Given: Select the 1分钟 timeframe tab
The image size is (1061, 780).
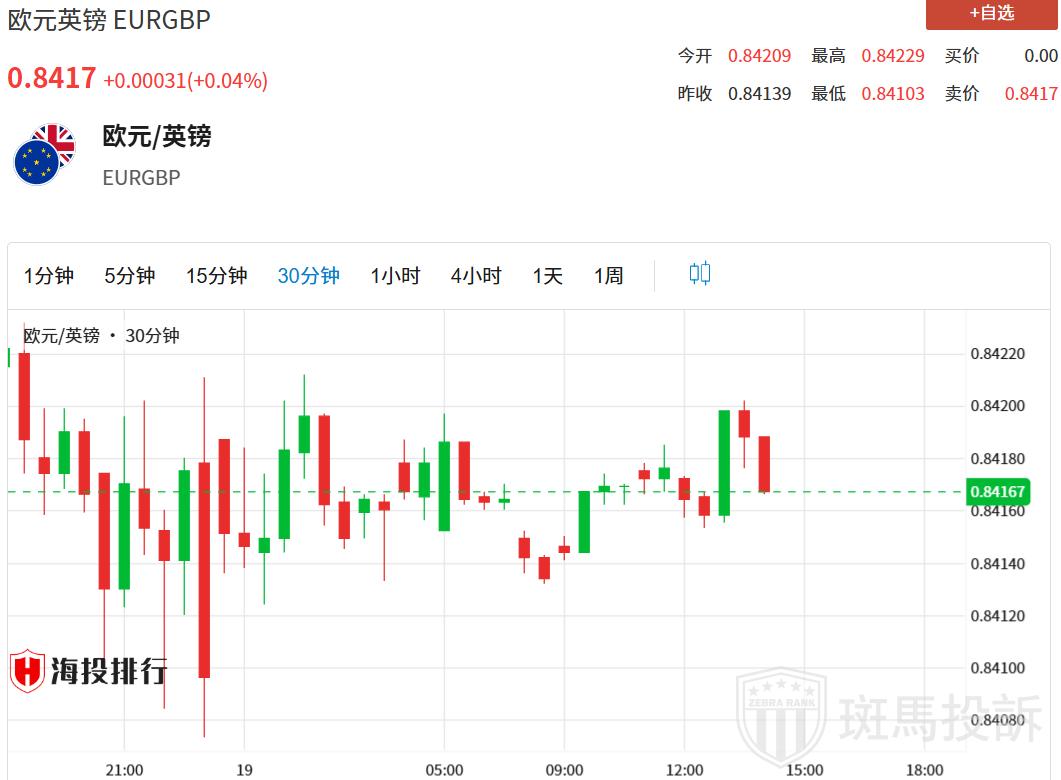Looking at the screenshot, I should point(49,276).
